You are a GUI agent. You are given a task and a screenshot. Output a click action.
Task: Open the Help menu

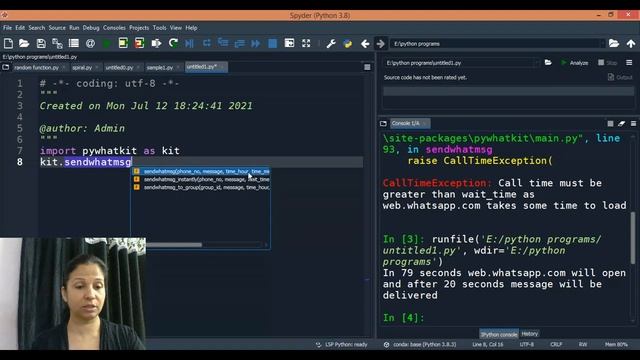191,28
